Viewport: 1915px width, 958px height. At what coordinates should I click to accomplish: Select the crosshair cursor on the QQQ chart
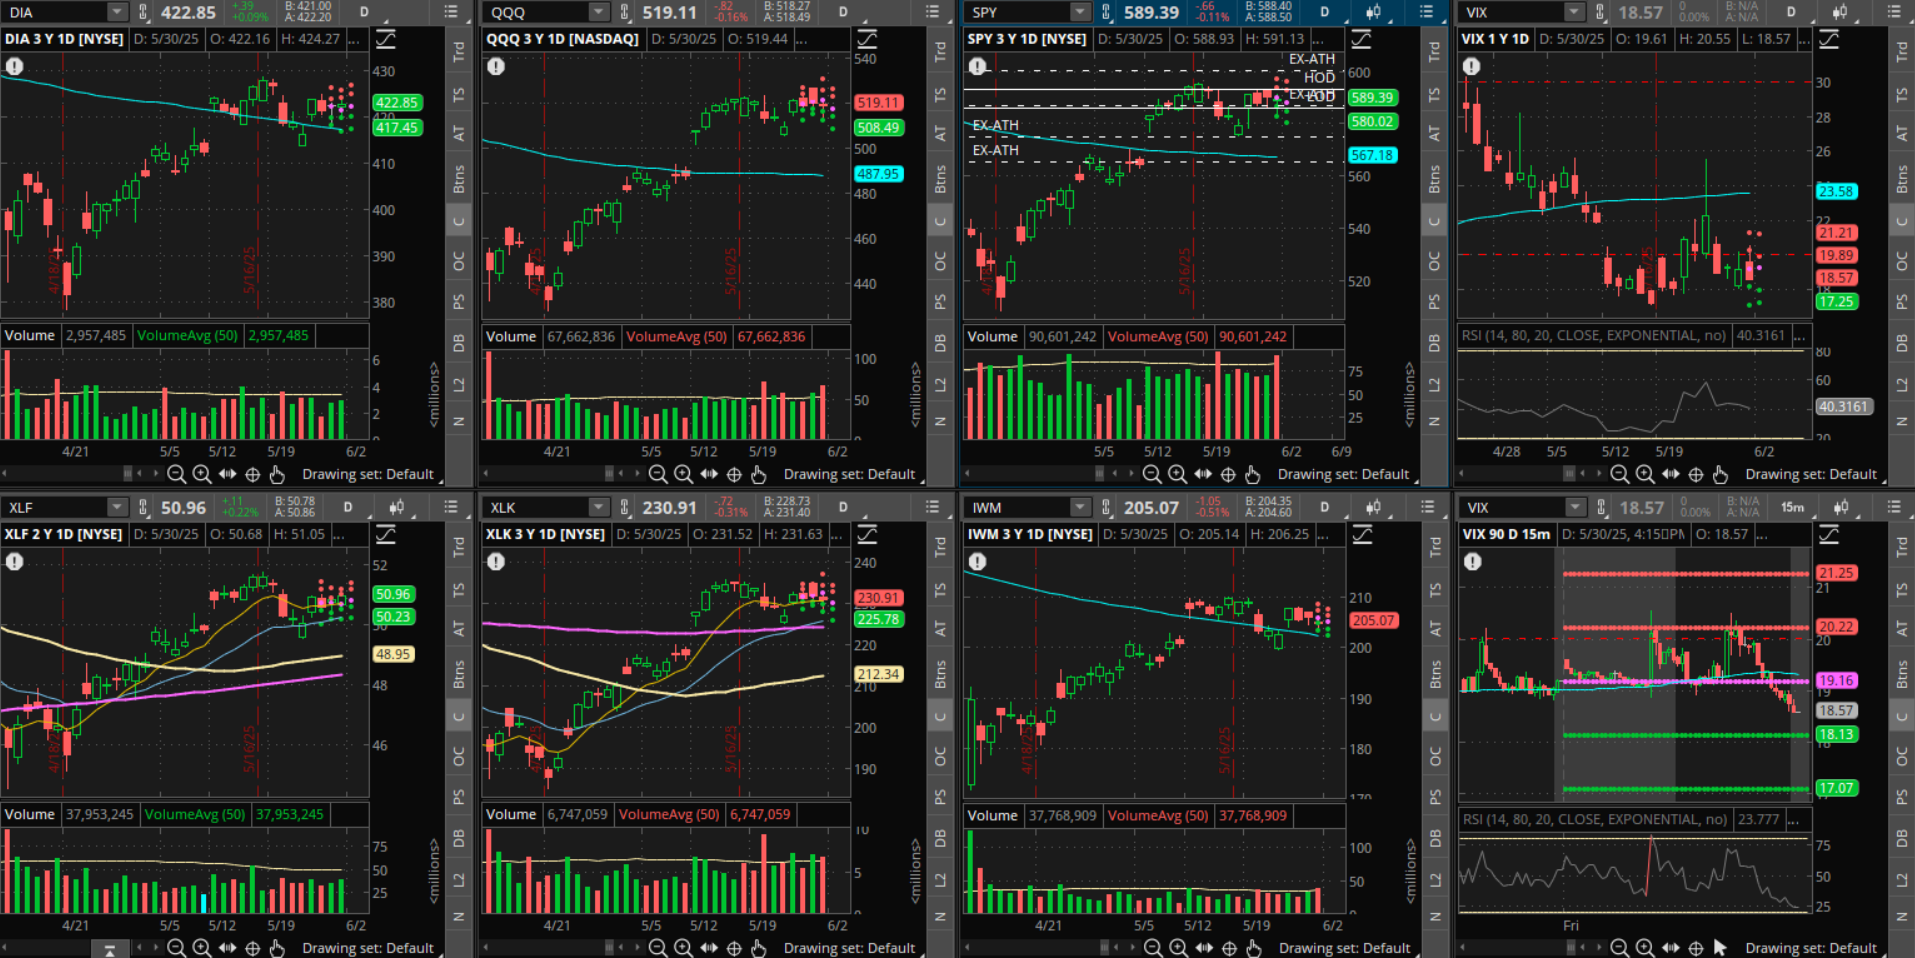tap(734, 474)
